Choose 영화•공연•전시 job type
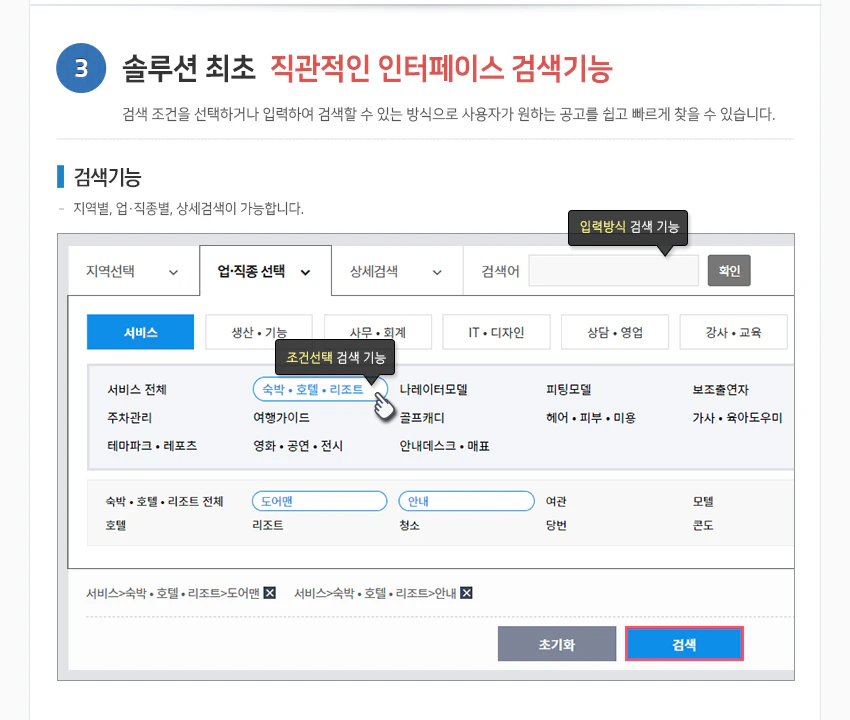 coord(298,446)
